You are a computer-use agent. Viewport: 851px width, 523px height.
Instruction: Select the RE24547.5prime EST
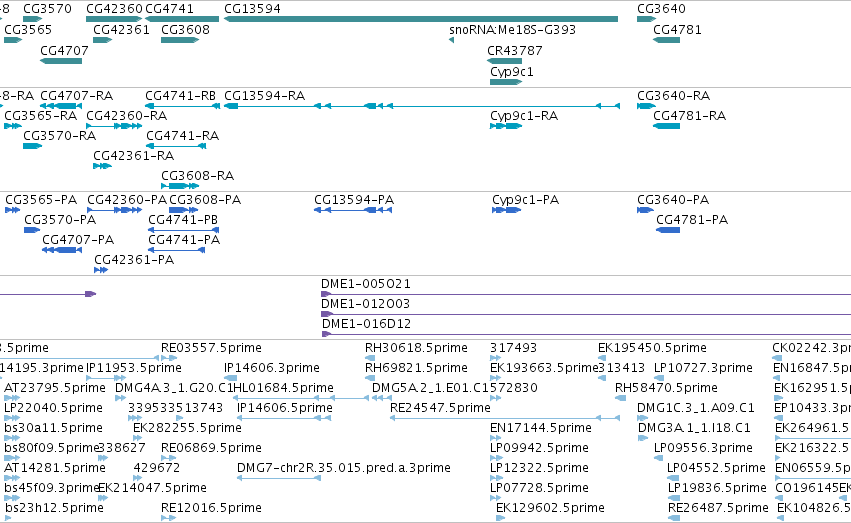point(505,418)
